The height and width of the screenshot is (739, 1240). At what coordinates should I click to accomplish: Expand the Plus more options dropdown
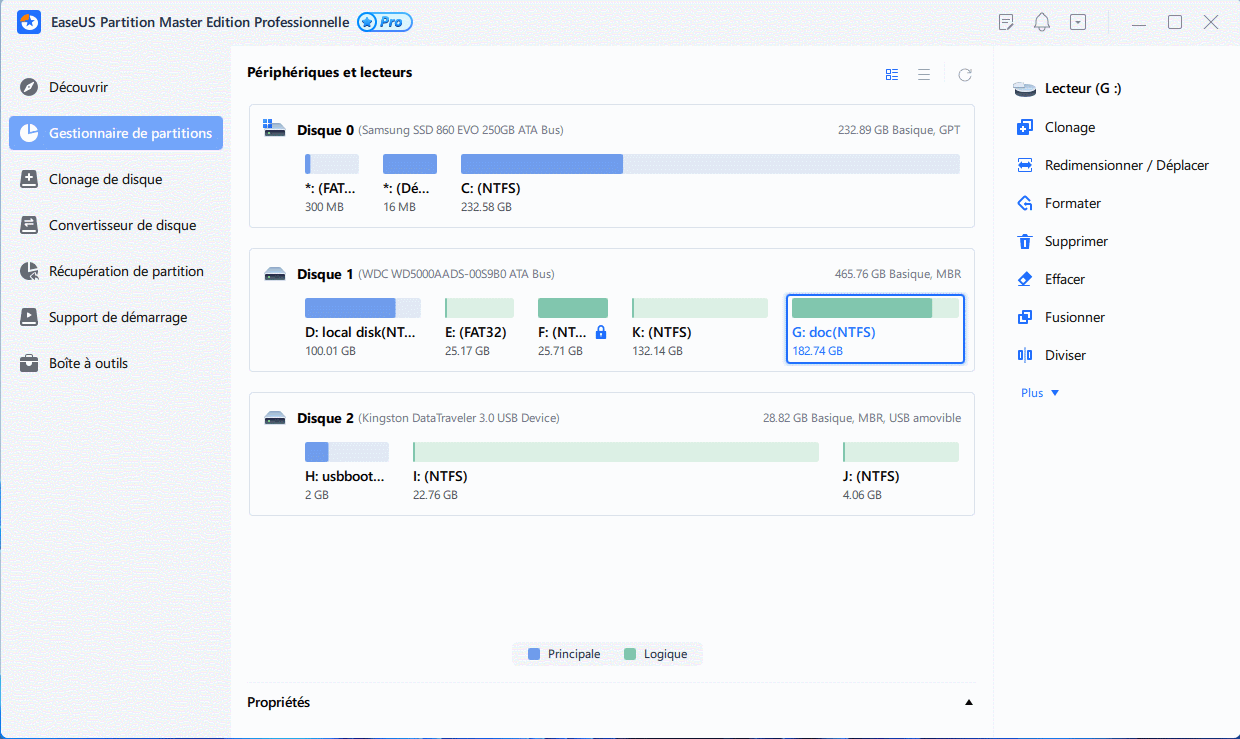[x=1040, y=393]
